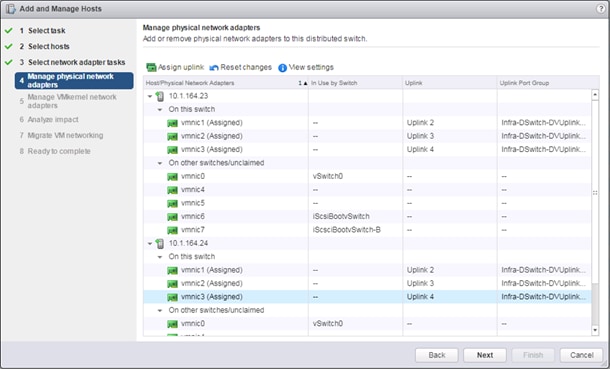
Task: Click the NIC icon of highlighted vmnic3 under 10.1.164.24
Action: [x=172, y=297]
